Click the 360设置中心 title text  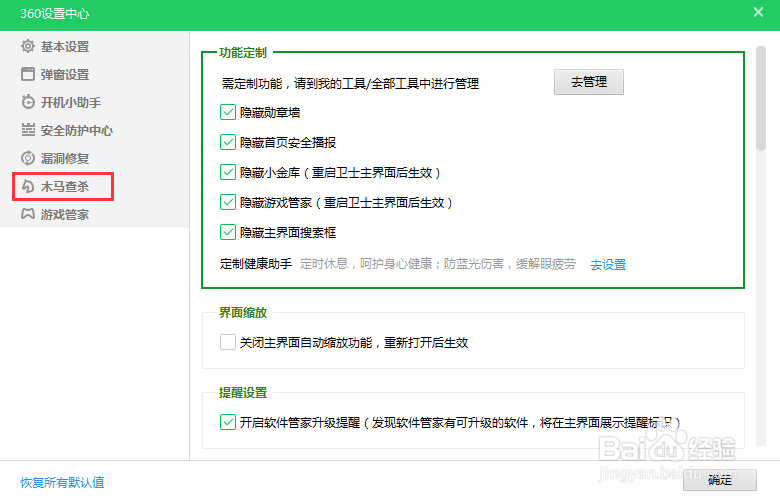pos(55,13)
